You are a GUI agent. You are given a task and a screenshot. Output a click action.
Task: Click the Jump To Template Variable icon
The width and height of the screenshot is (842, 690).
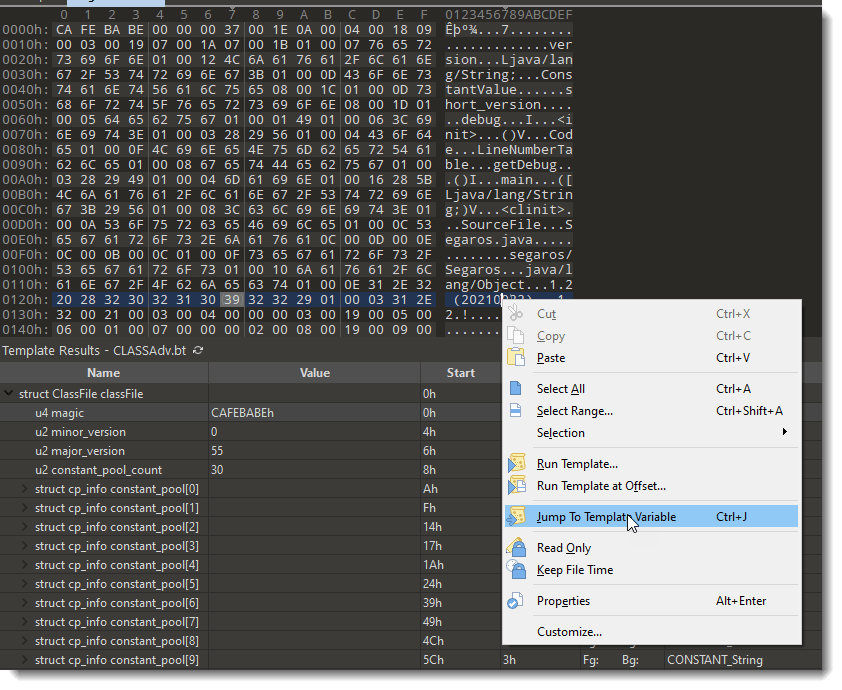point(517,517)
